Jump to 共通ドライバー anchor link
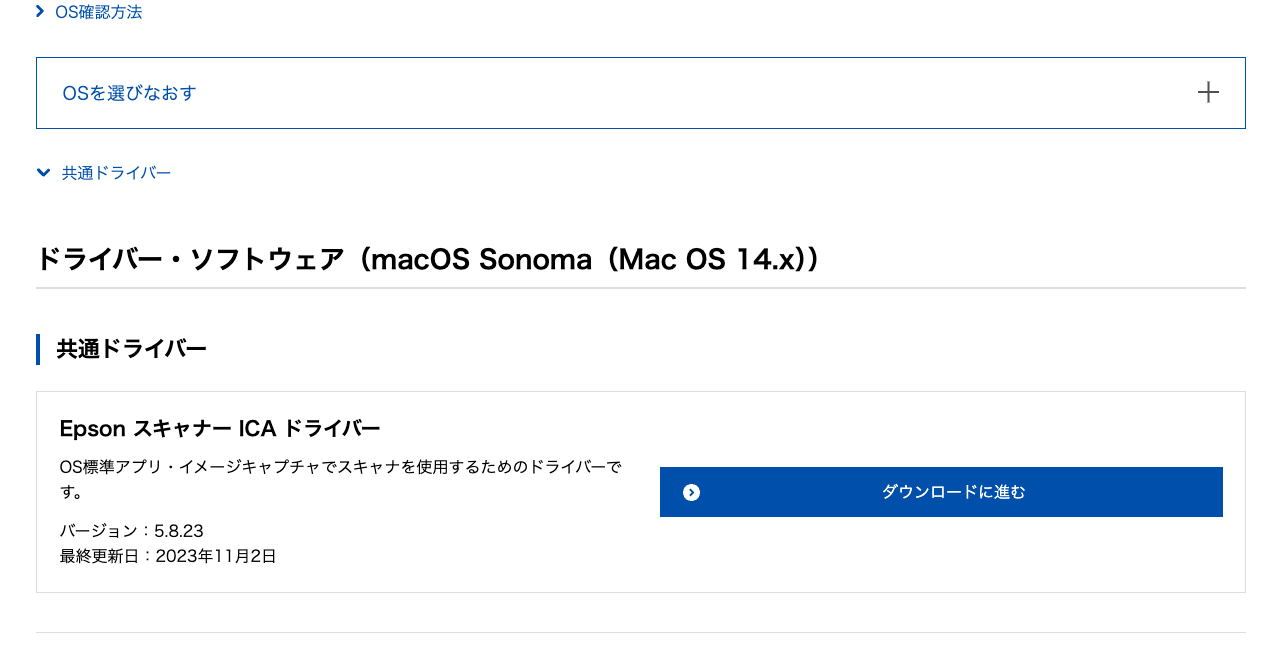This screenshot has height=656, width=1280. [116, 173]
